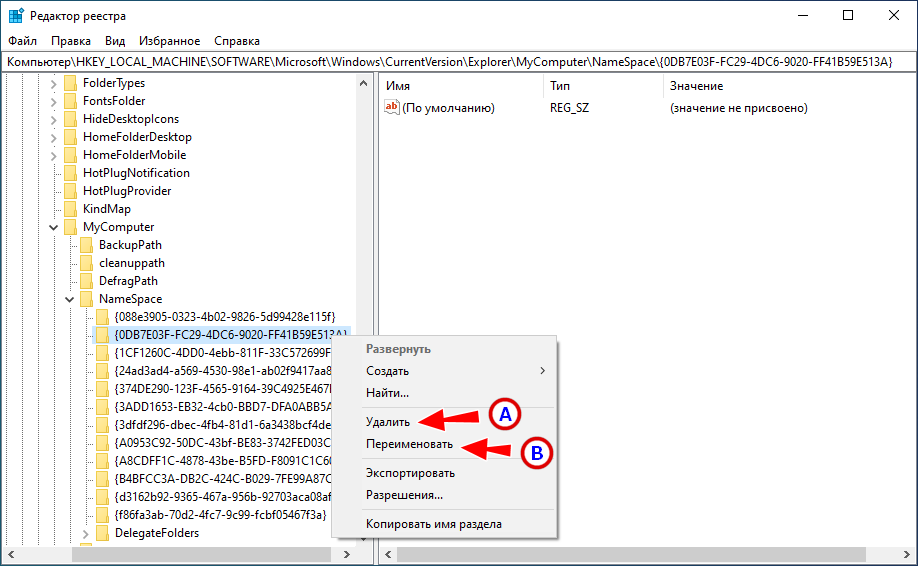Click the (значение не присвоено) data cell
This screenshot has width=918, height=566.
pos(739,108)
